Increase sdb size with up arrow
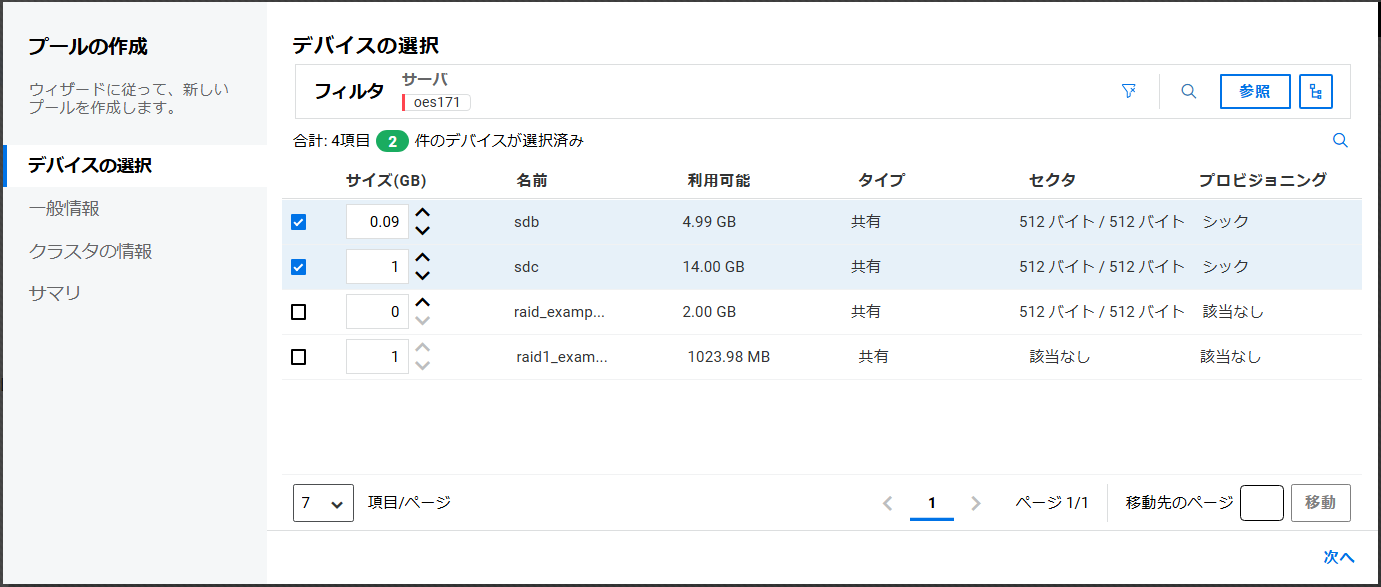This screenshot has height=587, width=1381. coord(423,213)
